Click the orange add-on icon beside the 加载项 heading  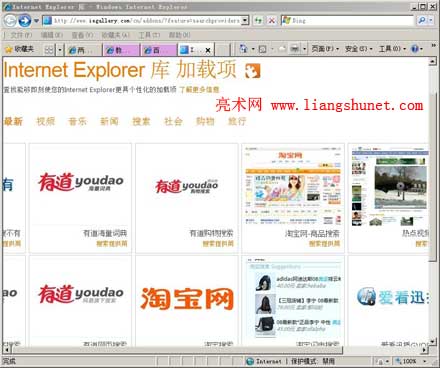pos(252,71)
